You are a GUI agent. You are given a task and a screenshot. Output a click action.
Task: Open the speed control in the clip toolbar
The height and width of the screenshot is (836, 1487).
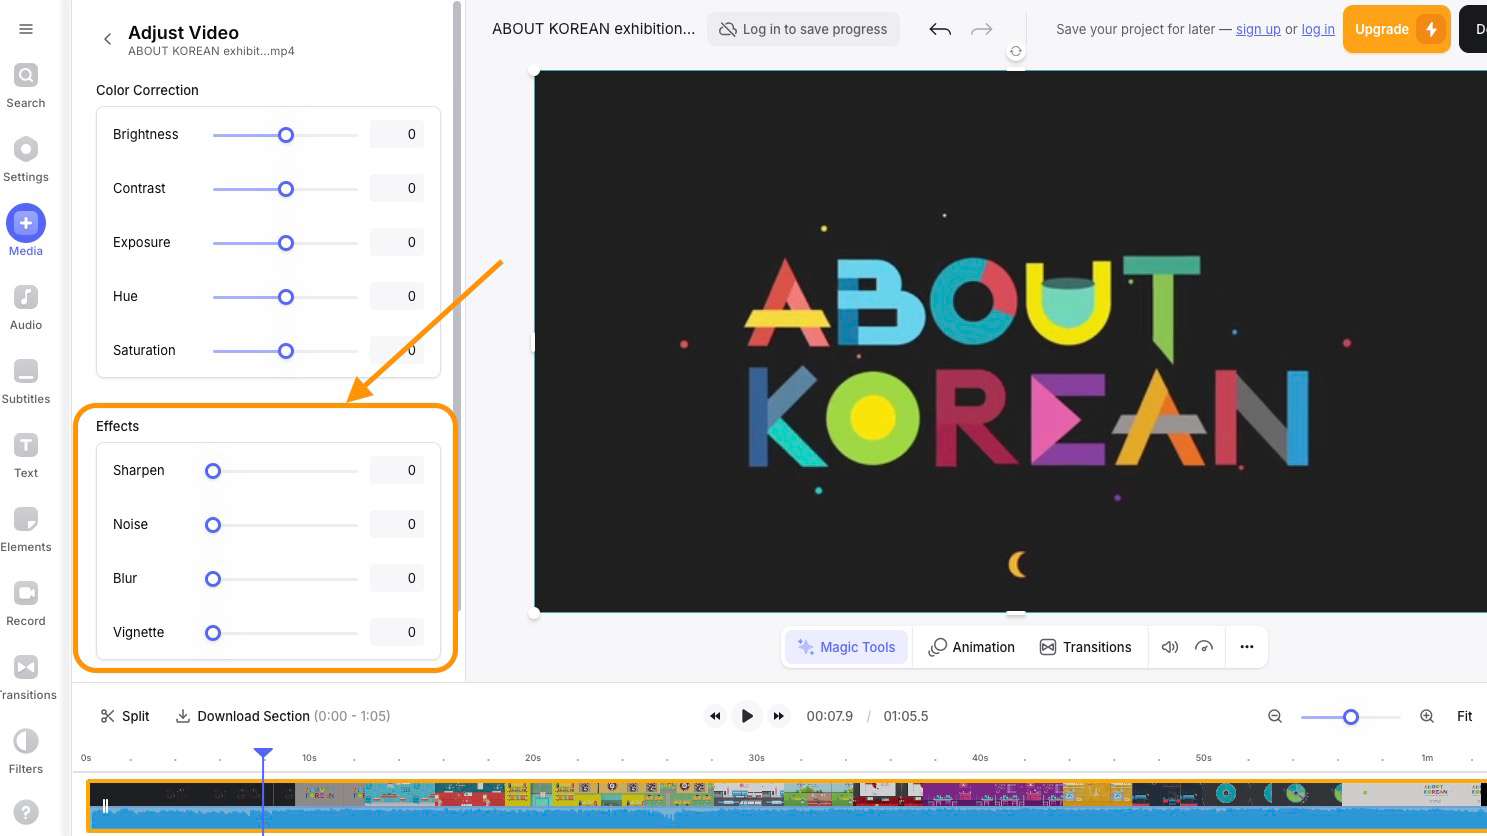1204,647
